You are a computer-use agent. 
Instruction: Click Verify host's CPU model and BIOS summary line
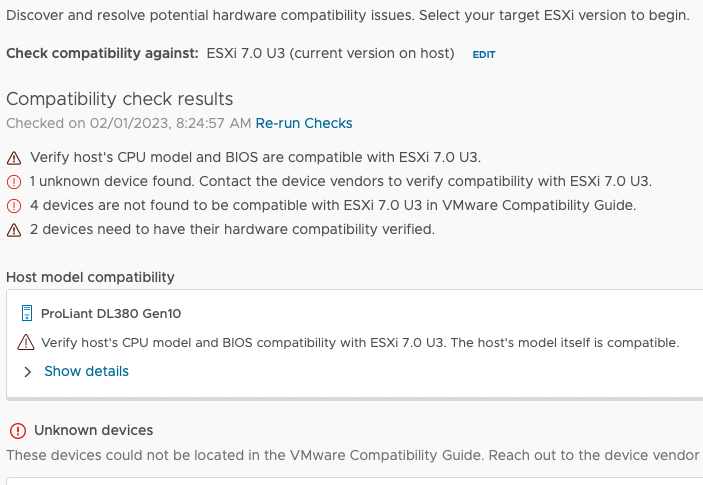point(256,157)
